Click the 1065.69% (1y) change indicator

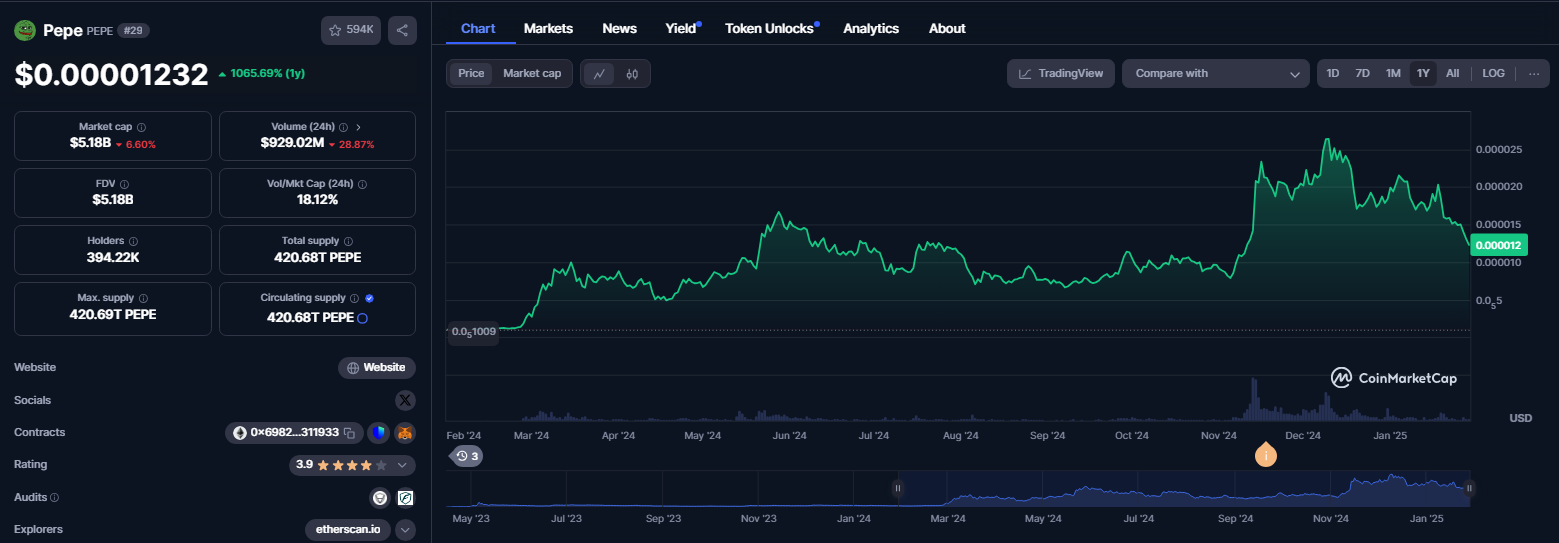(261, 73)
